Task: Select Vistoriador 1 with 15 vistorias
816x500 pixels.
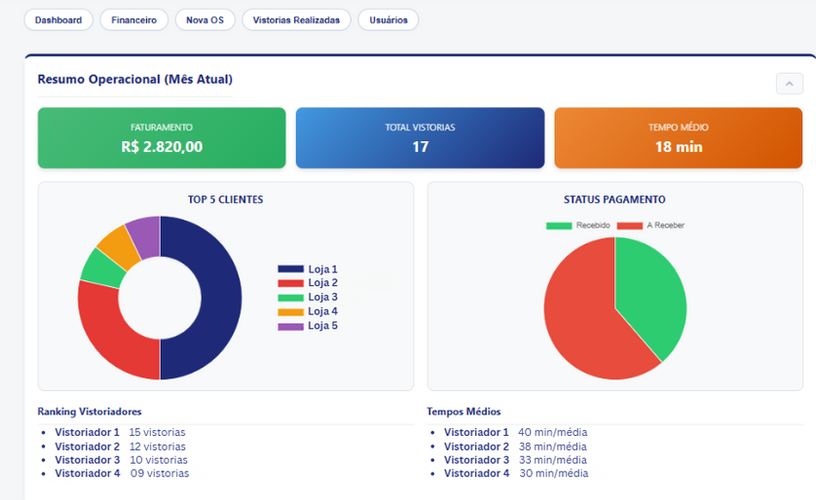Action: [120, 432]
